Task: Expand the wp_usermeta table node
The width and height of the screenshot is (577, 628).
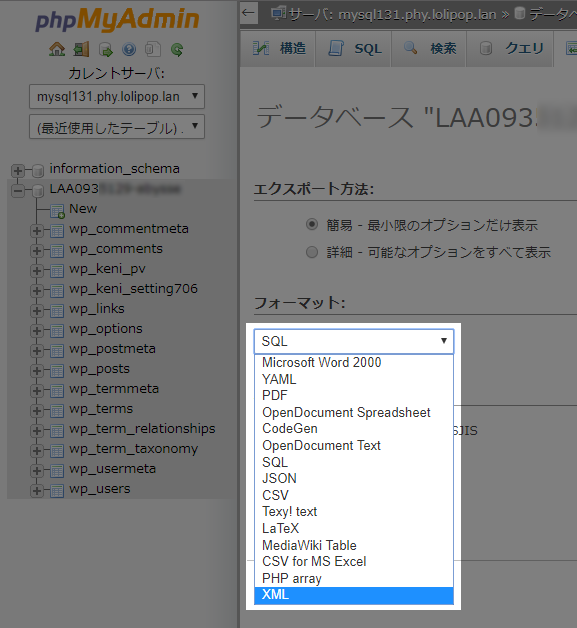Action: click(x=37, y=471)
